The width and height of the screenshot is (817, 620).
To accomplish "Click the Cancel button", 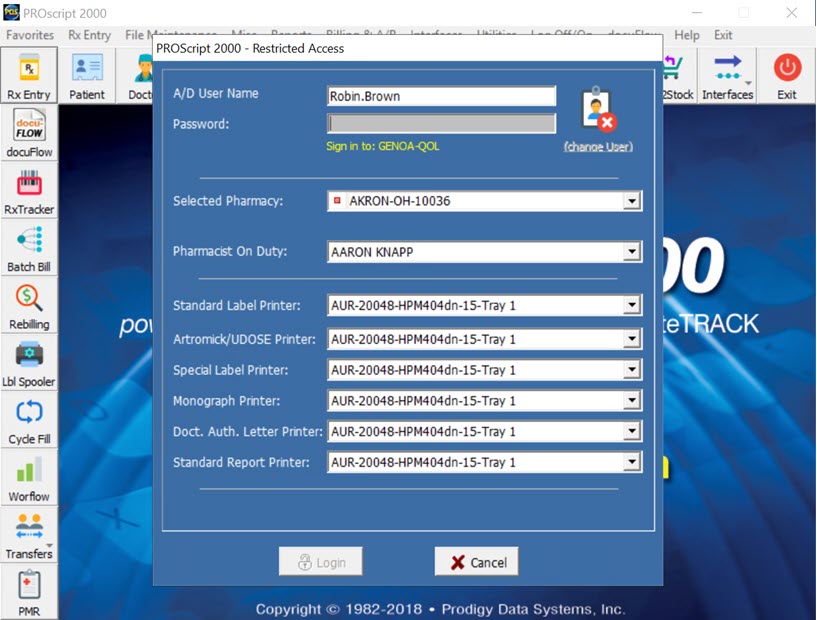I will click(x=476, y=562).
